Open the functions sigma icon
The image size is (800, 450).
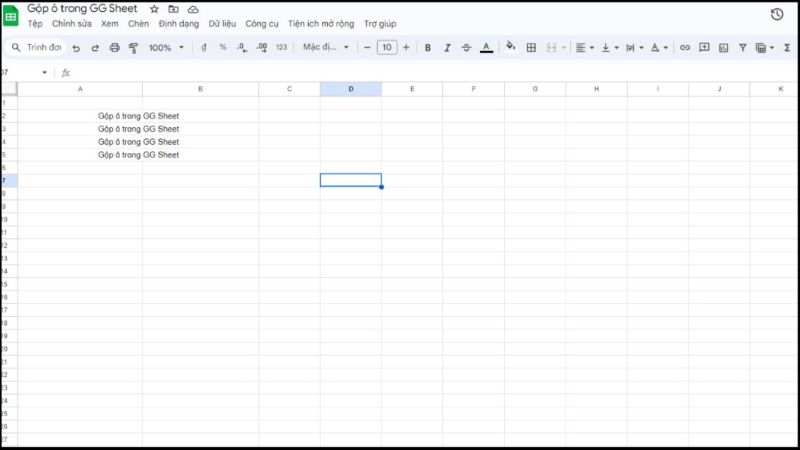pos(787,47)
